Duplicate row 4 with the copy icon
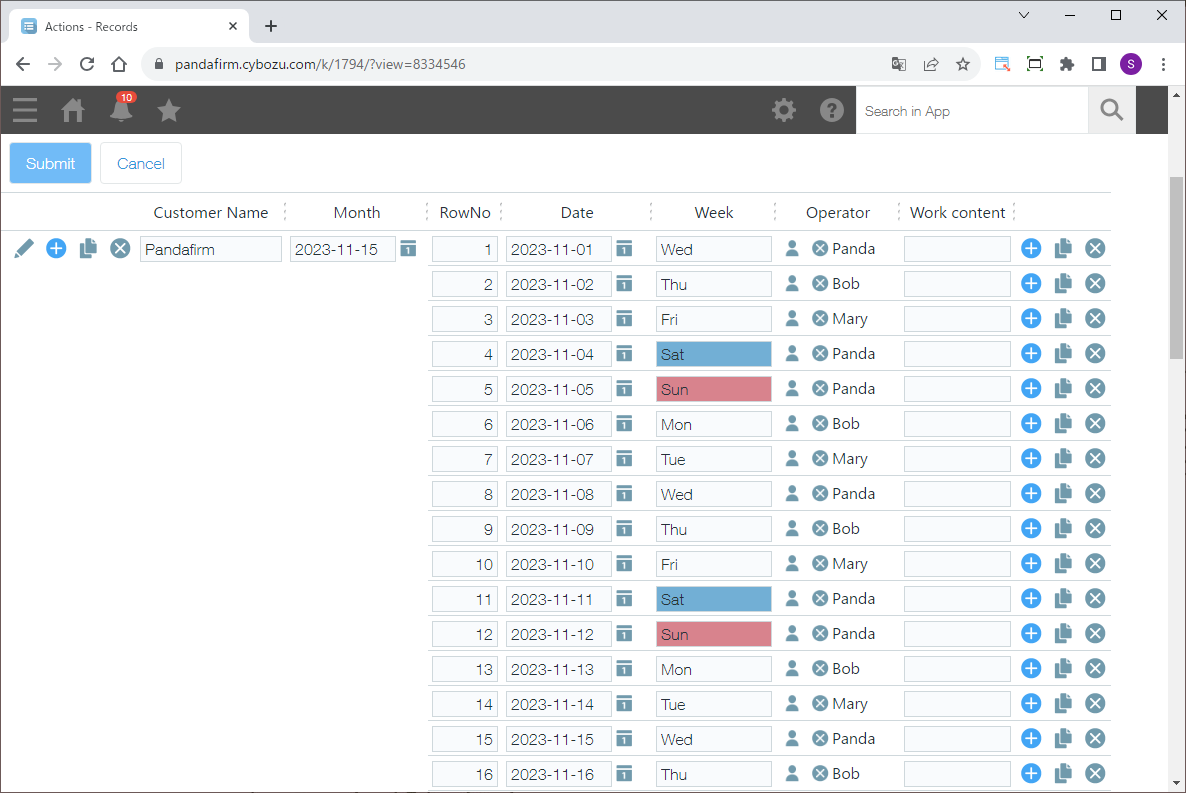 (1063, 354)
